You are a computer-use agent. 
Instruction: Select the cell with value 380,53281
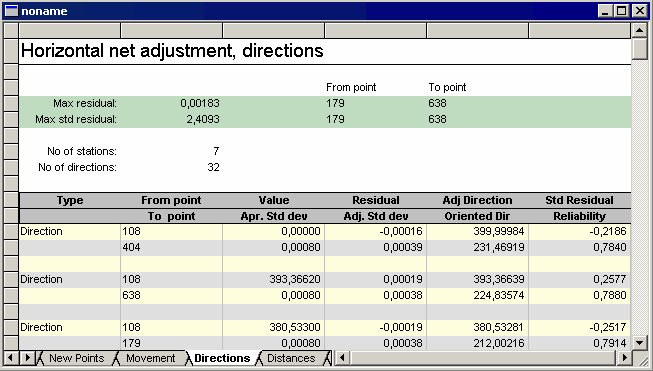[x=477, y=327]
